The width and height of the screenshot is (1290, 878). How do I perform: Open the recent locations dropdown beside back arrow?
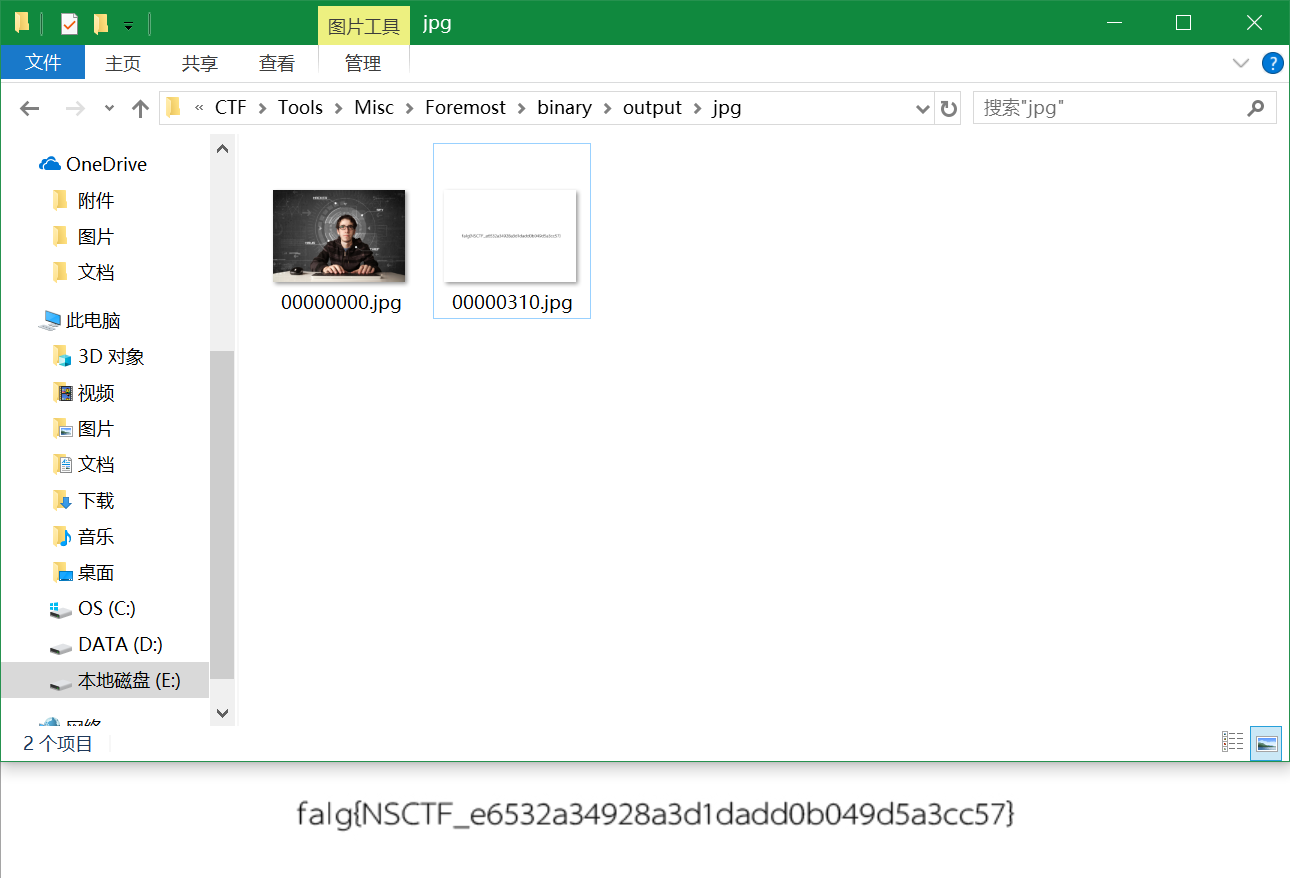click(109, 108)
